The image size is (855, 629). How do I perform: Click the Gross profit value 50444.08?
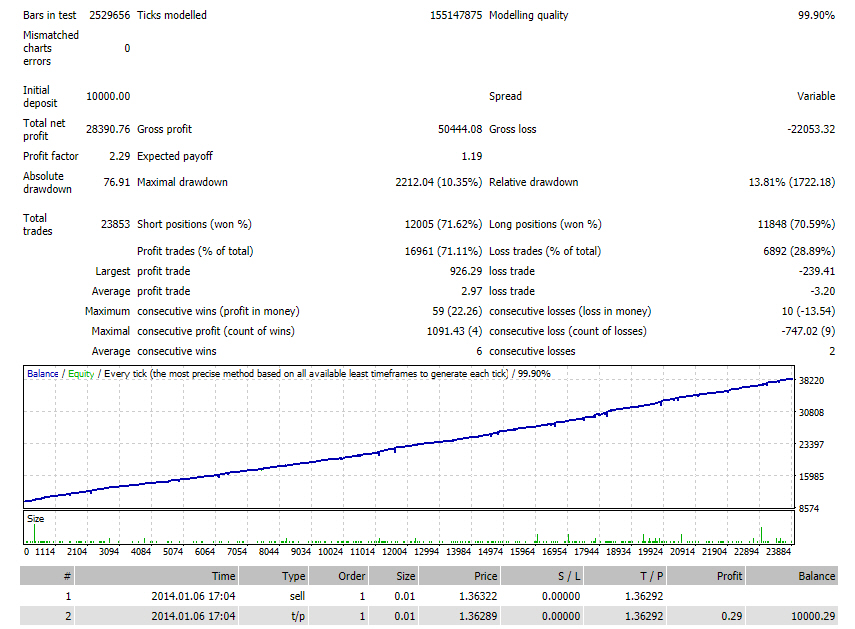(x=460, y=129)
